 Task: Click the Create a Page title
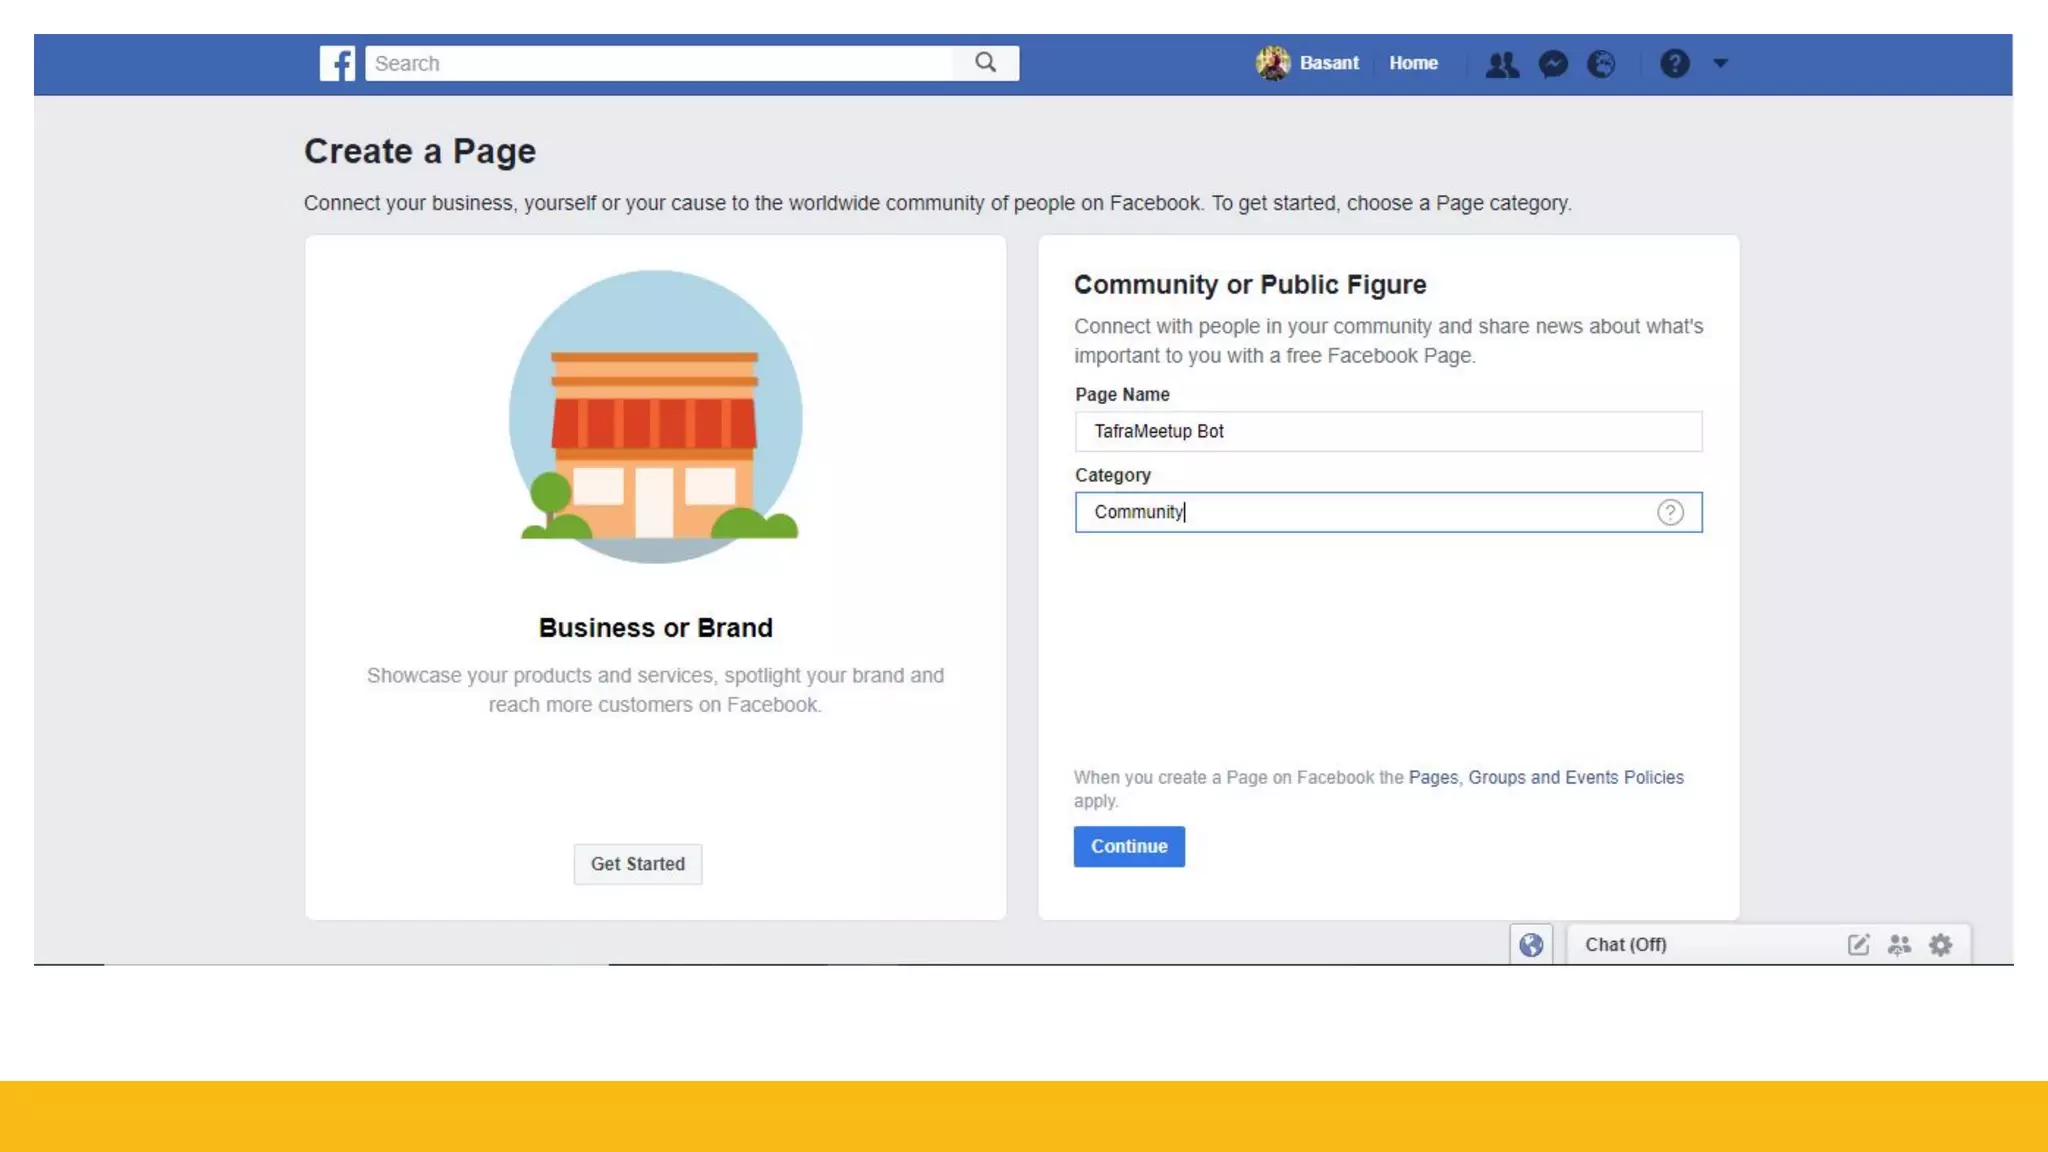click(420, 151)
